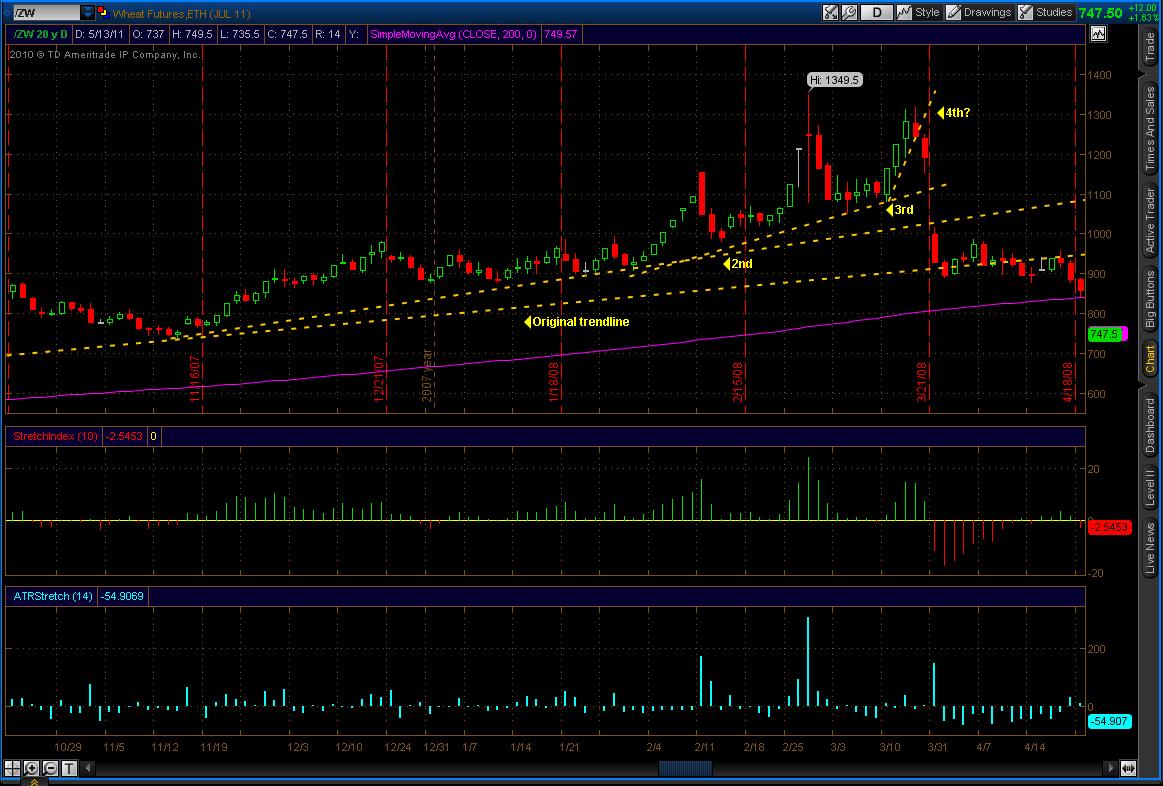The image size is (1163, 786).
Task: Open chart settings wrench icon
Action: (x=849, y=13)
